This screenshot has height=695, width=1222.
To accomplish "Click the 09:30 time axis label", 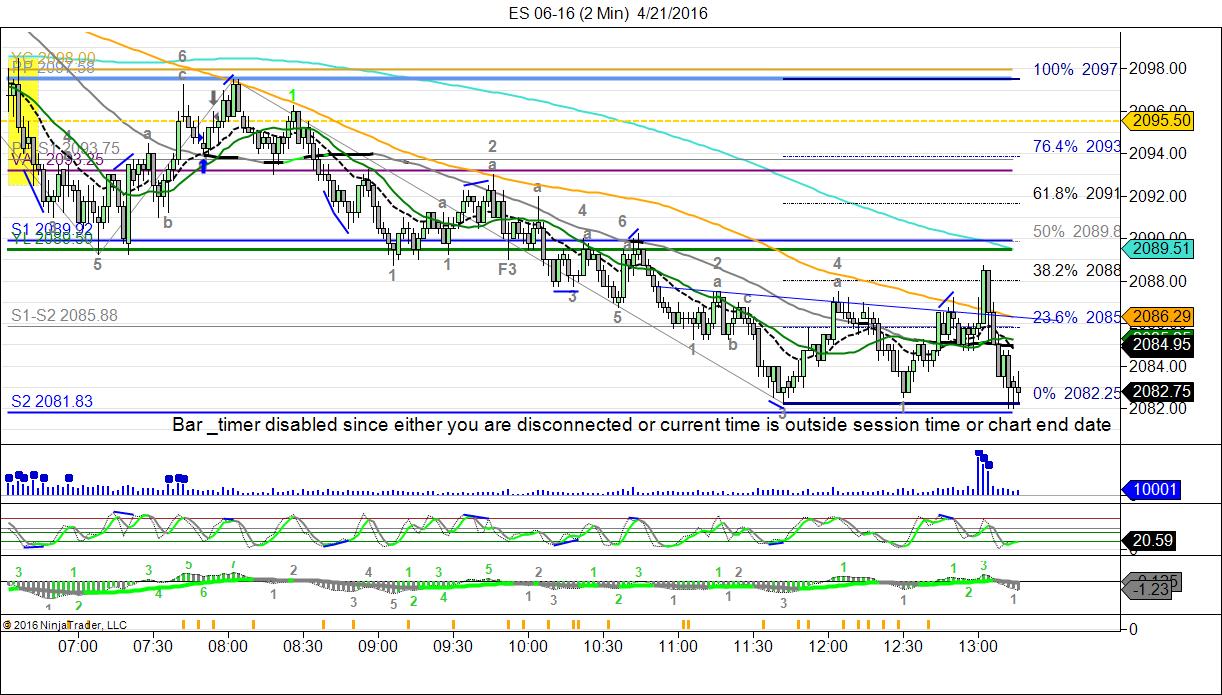I will 453,646.
